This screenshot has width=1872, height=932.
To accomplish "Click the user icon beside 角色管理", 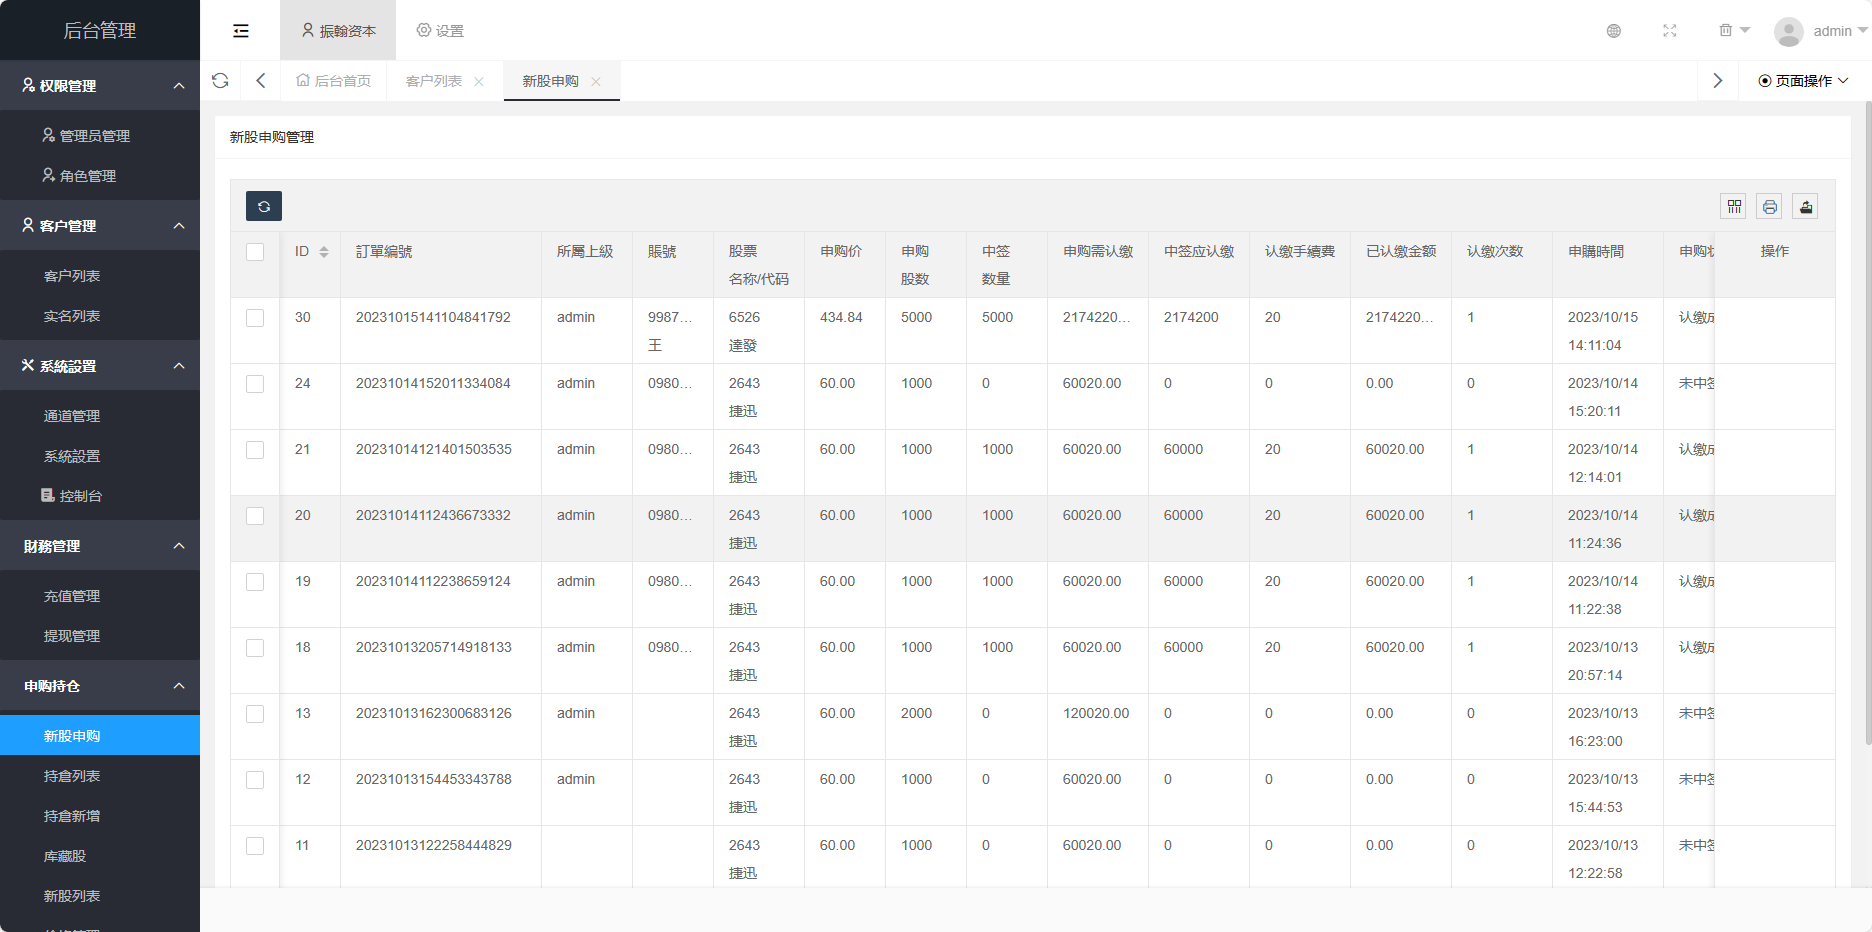I will click(x=48, y=175).
